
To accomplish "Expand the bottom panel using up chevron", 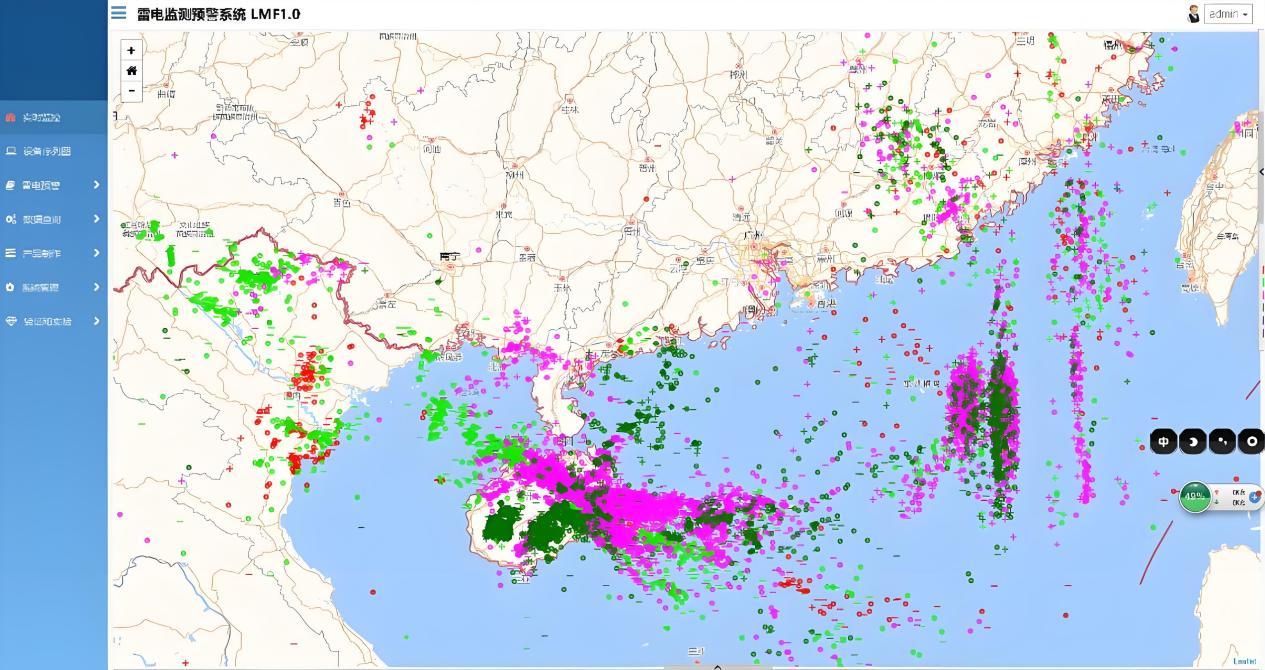I will [x=717, y=665].
